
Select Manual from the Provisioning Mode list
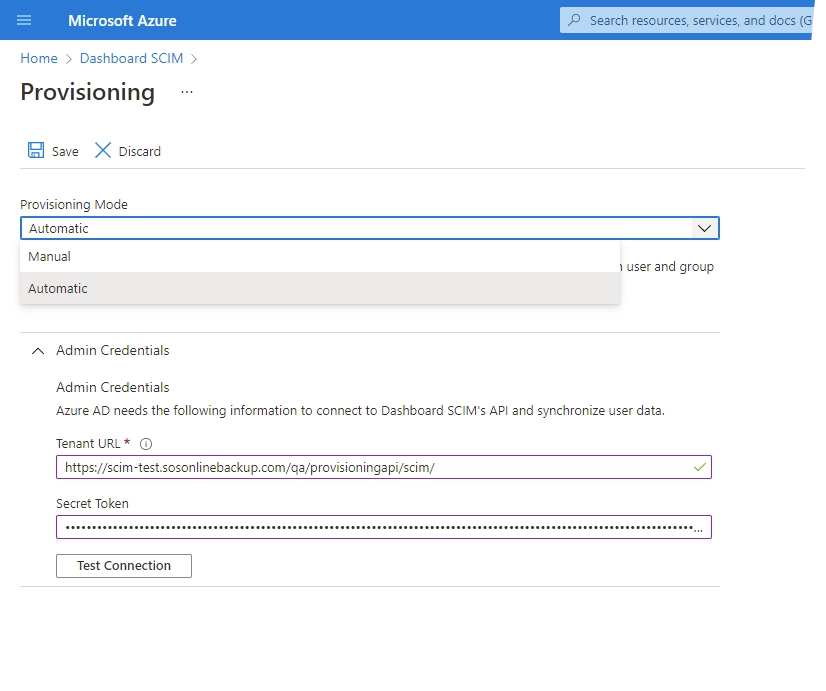(320, 256)
